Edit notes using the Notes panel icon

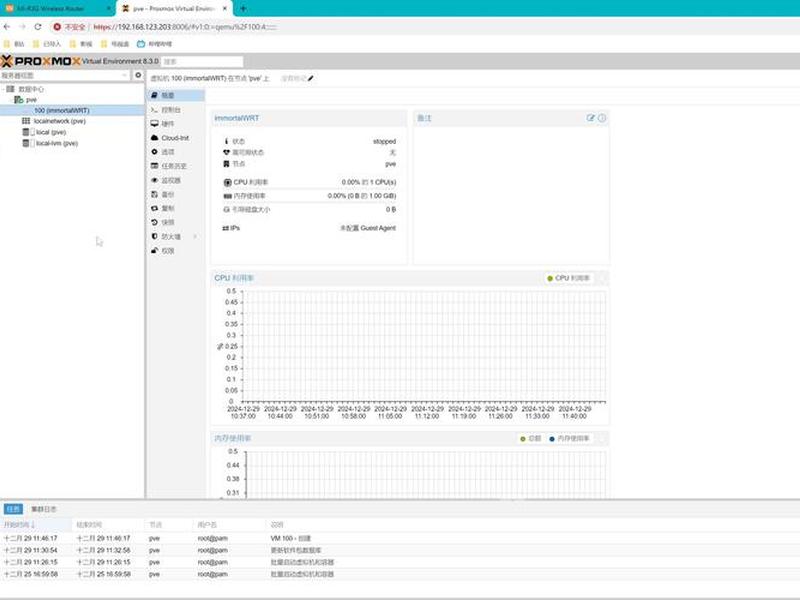[591, 118]
